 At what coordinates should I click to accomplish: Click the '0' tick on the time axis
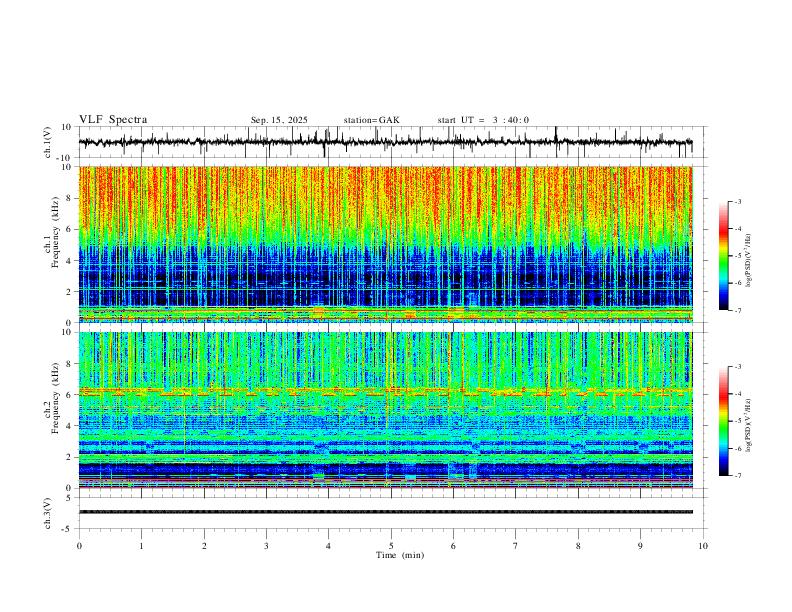coord(79,546)
